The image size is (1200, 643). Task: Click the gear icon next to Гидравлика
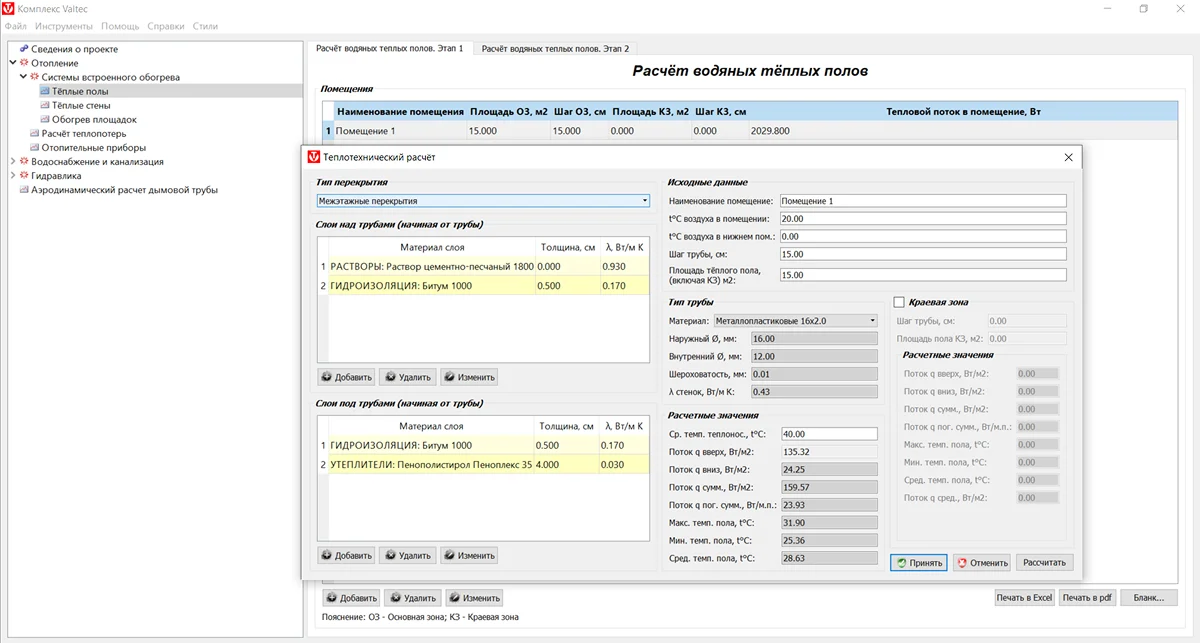coord(24,175)
